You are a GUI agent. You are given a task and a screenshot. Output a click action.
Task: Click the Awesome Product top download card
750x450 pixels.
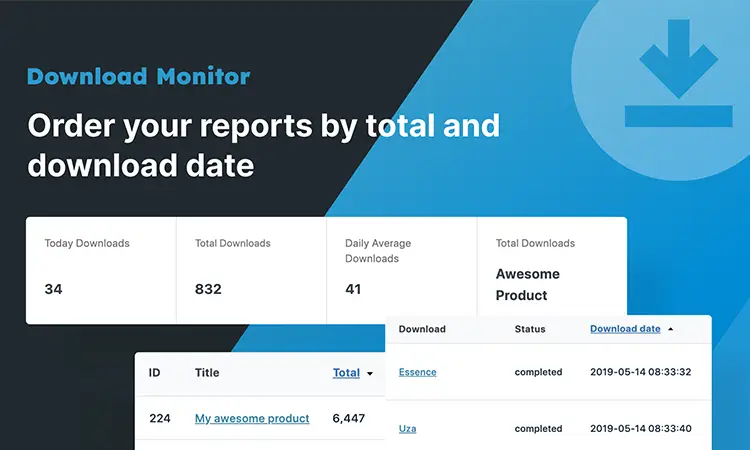pyautogui.click(x=551, y=270)
